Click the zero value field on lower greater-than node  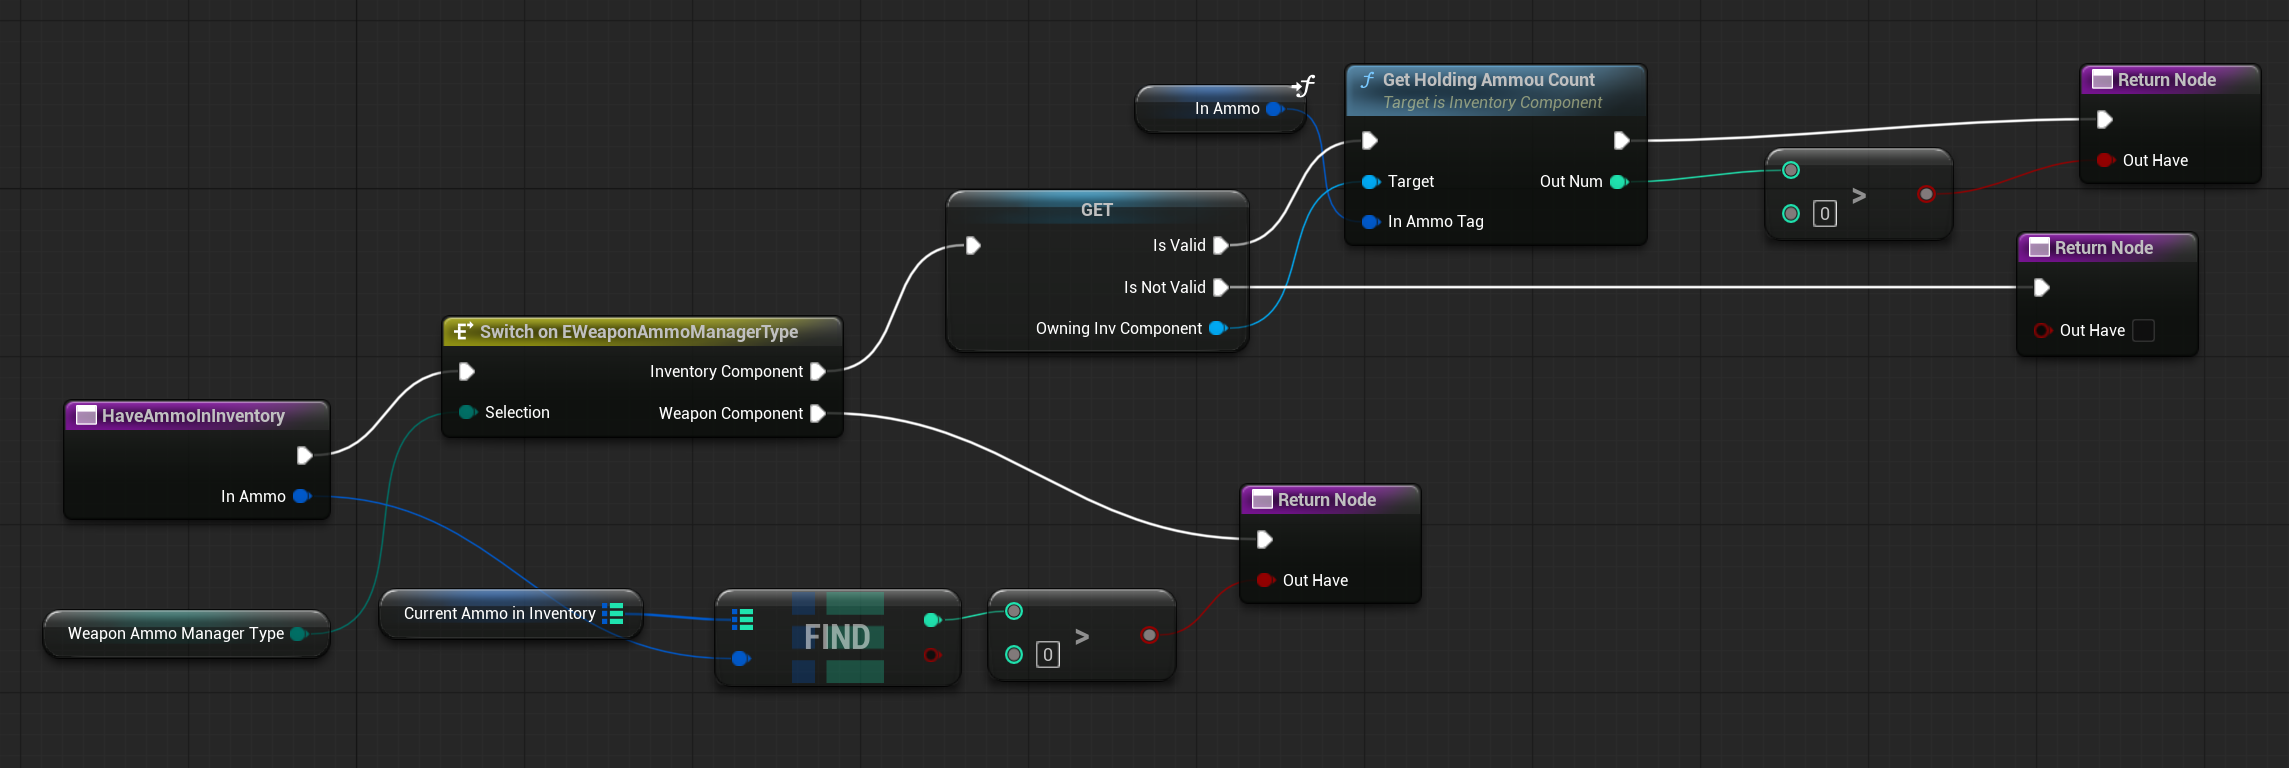pos(1047,655)
